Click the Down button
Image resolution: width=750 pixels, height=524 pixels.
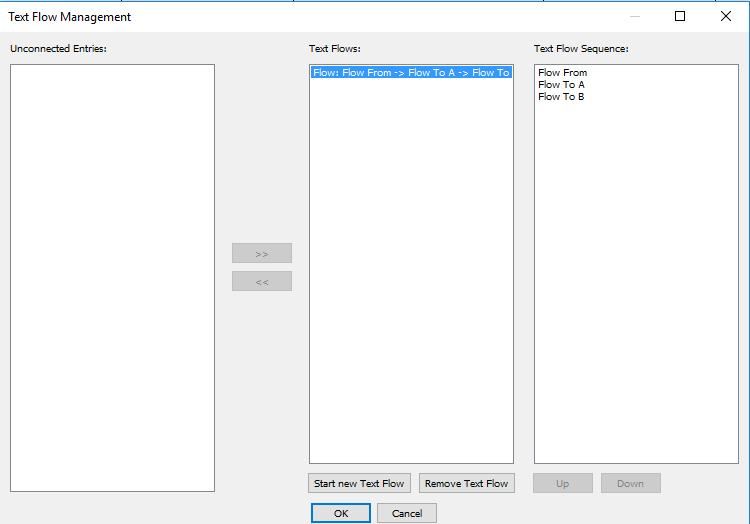630,483
